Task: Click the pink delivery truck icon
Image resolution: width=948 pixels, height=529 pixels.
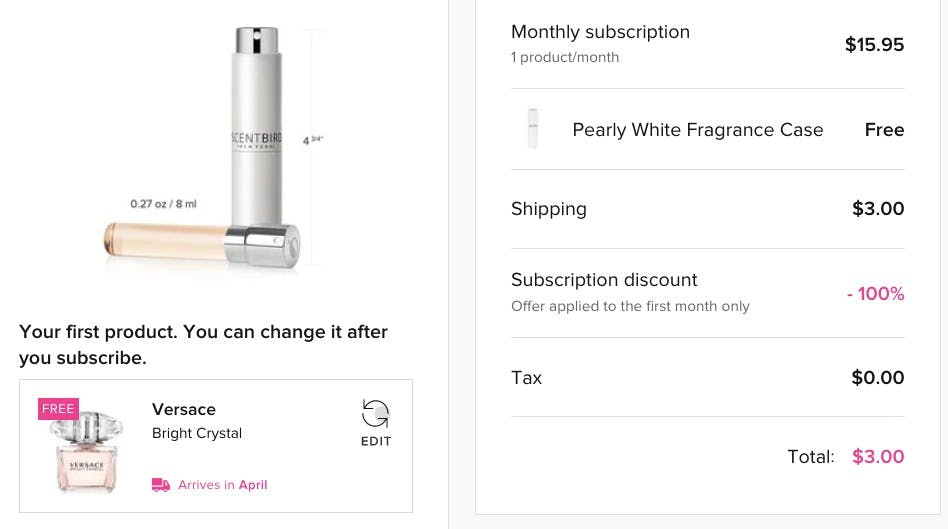Action: tap(161, 485)
